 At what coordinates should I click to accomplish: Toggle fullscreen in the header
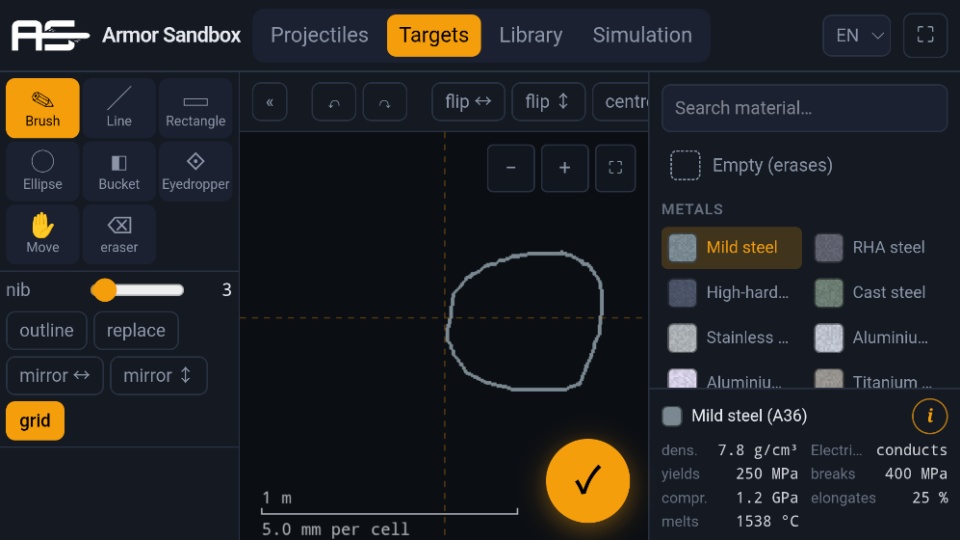pos(925,36)
